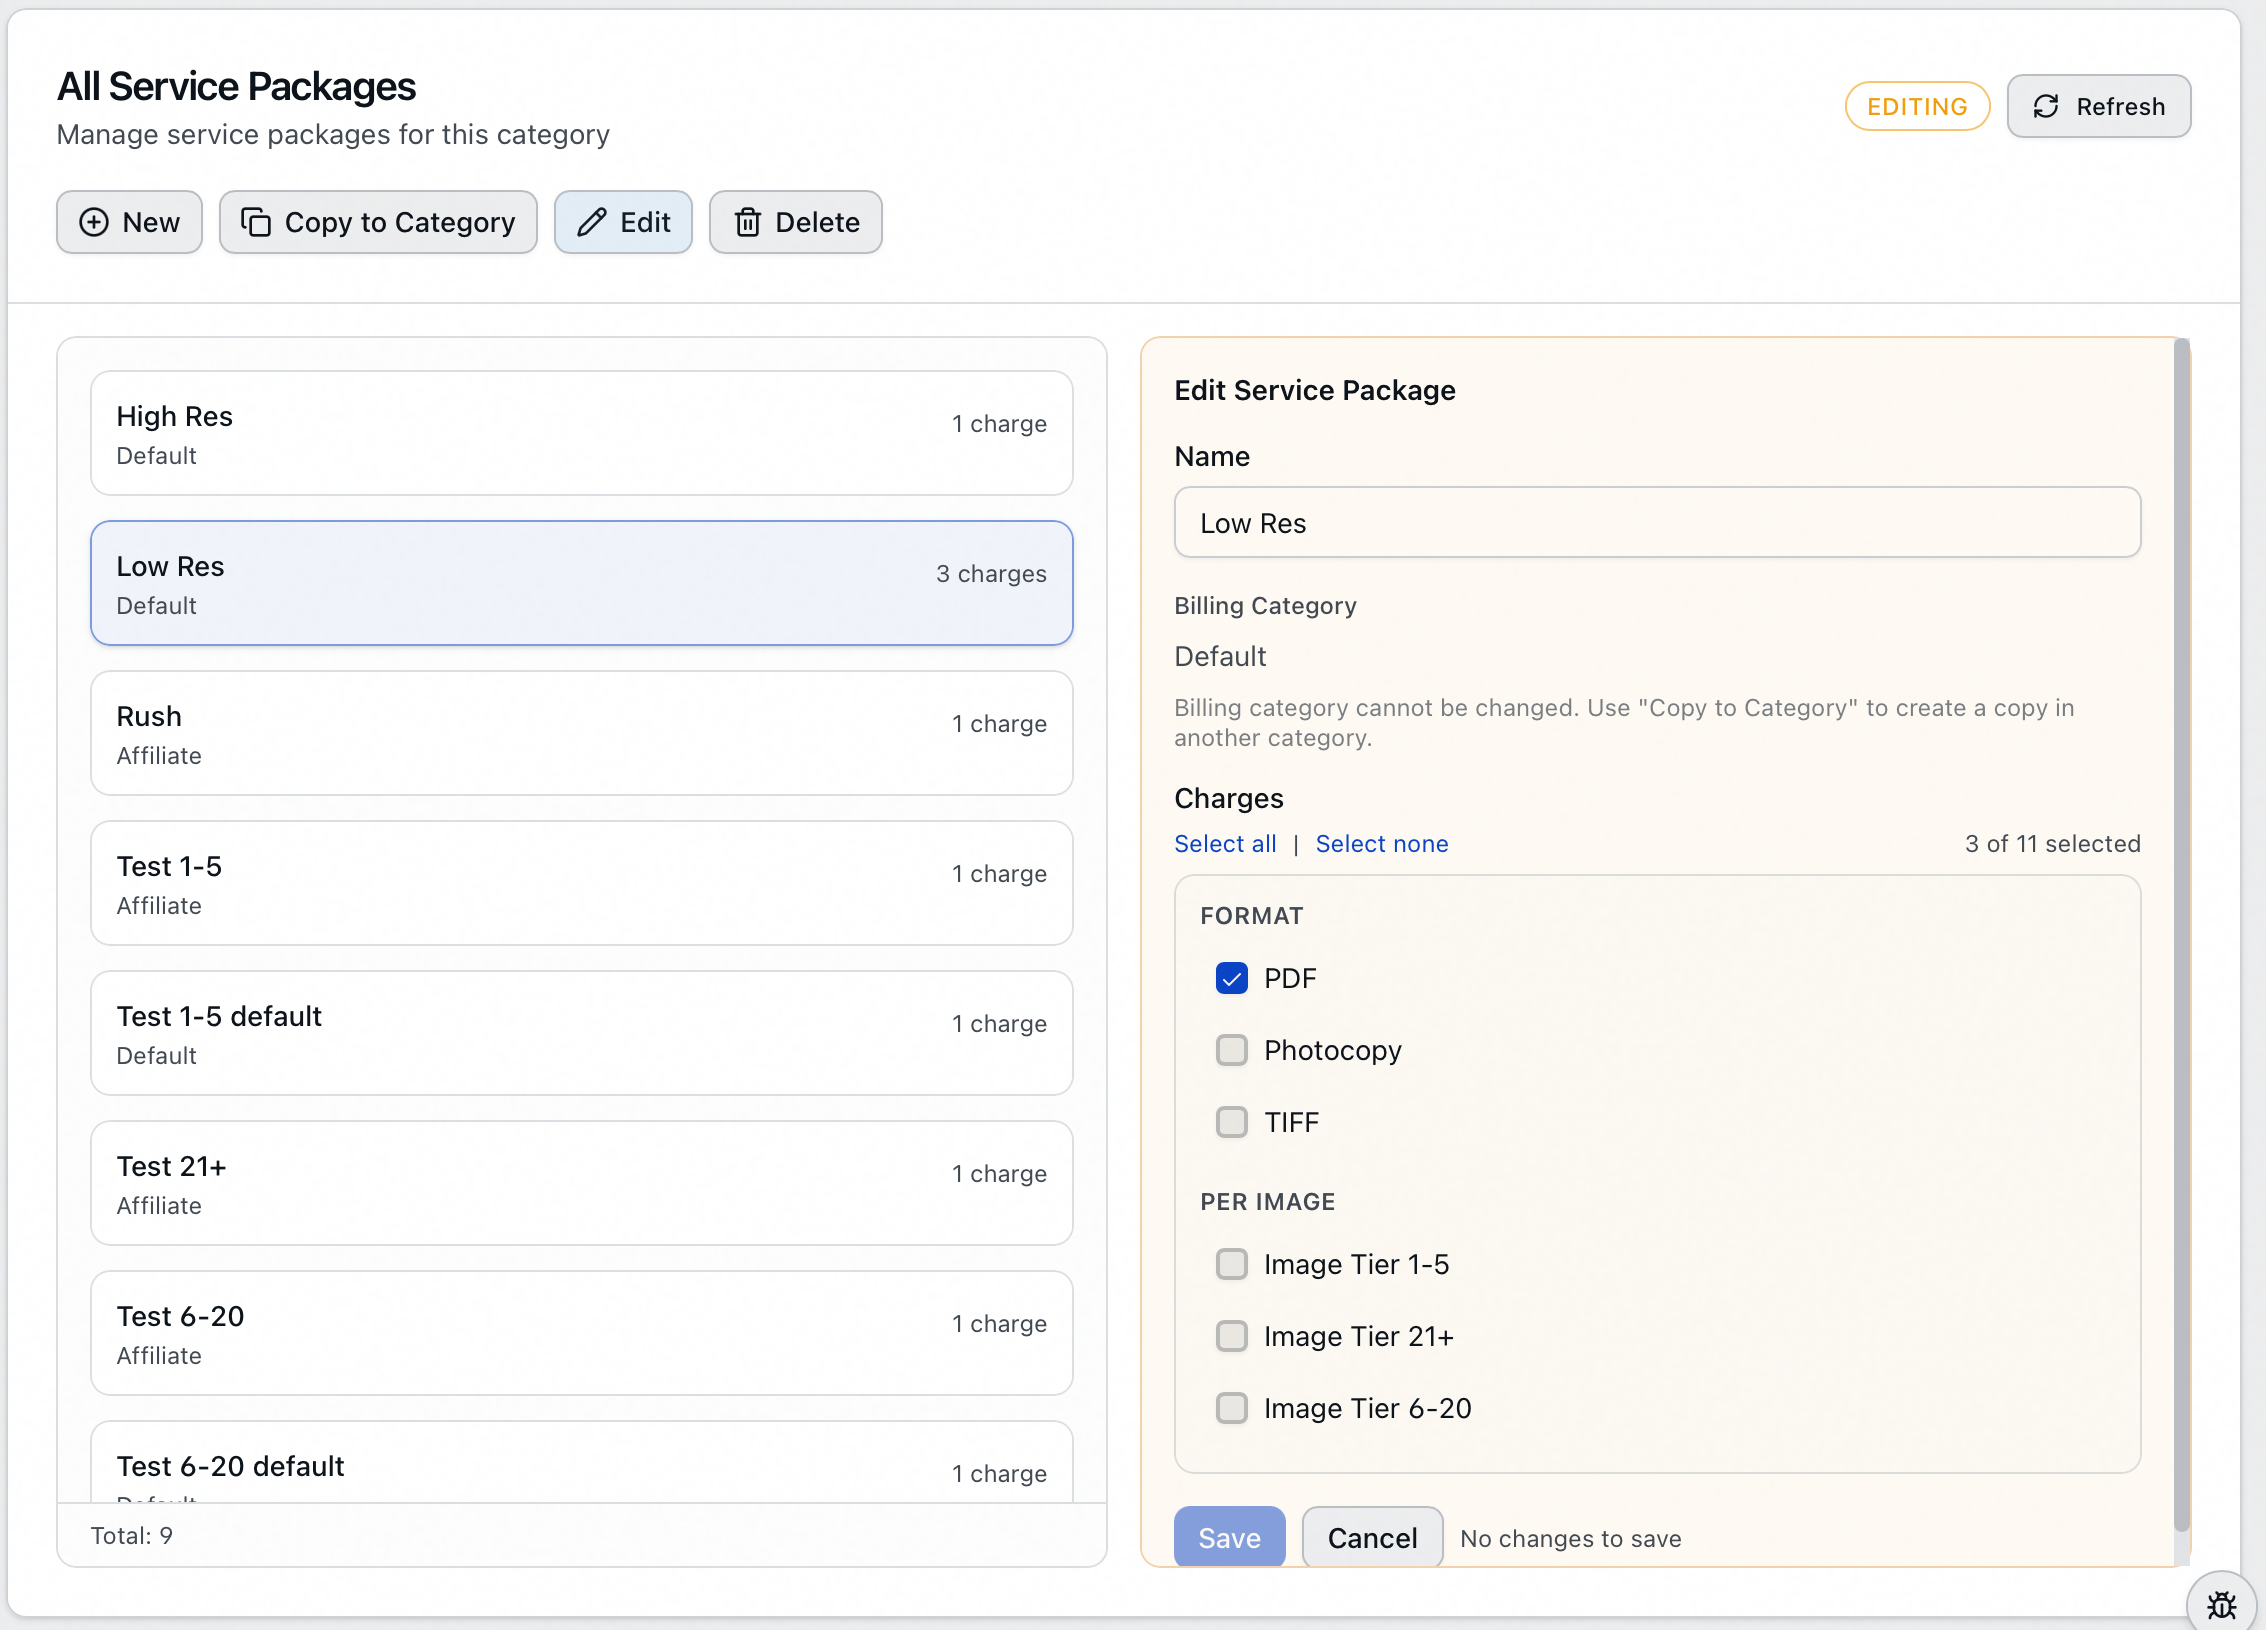
Task: Click the Save button
Action: (1230, 1537)
